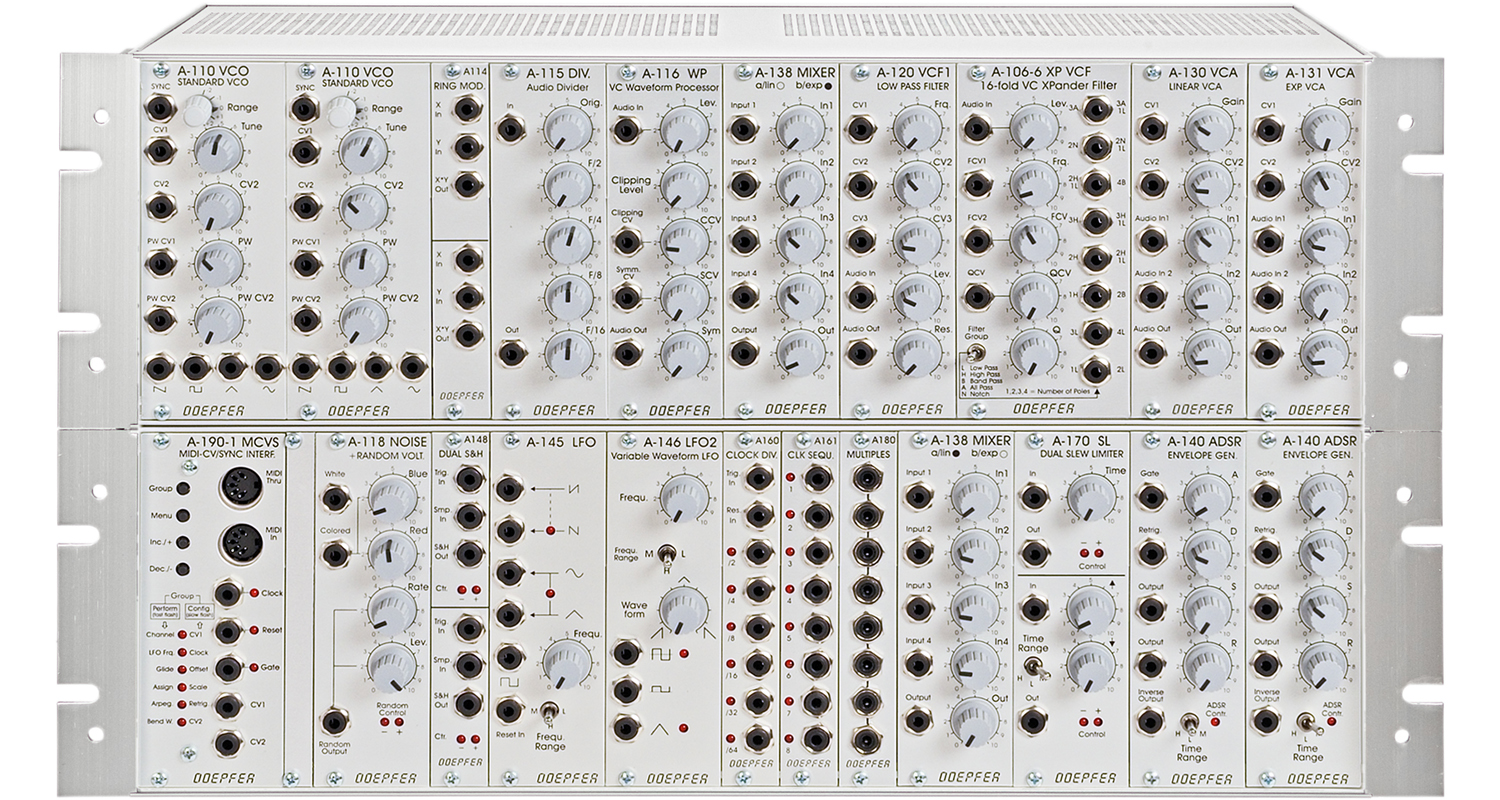Click the QCV jack on A-106-6 XP VCF
The height and width of the screenshot is (800, 1500).
pos(977,296)
